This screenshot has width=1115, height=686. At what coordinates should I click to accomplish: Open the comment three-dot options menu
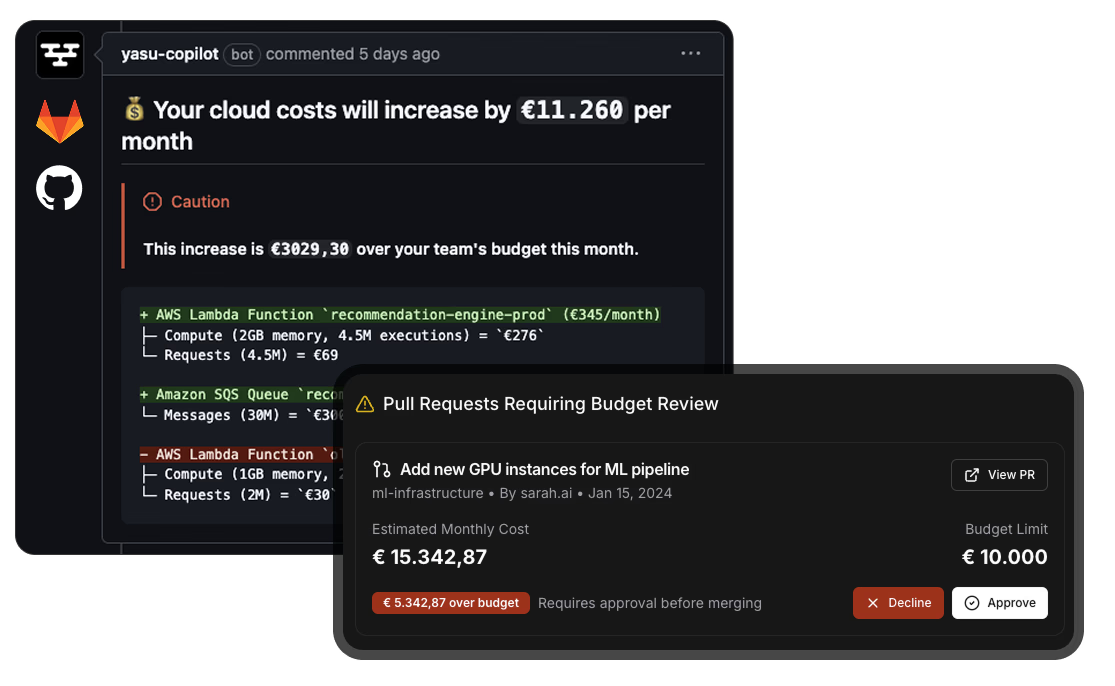tap(691, 54)
